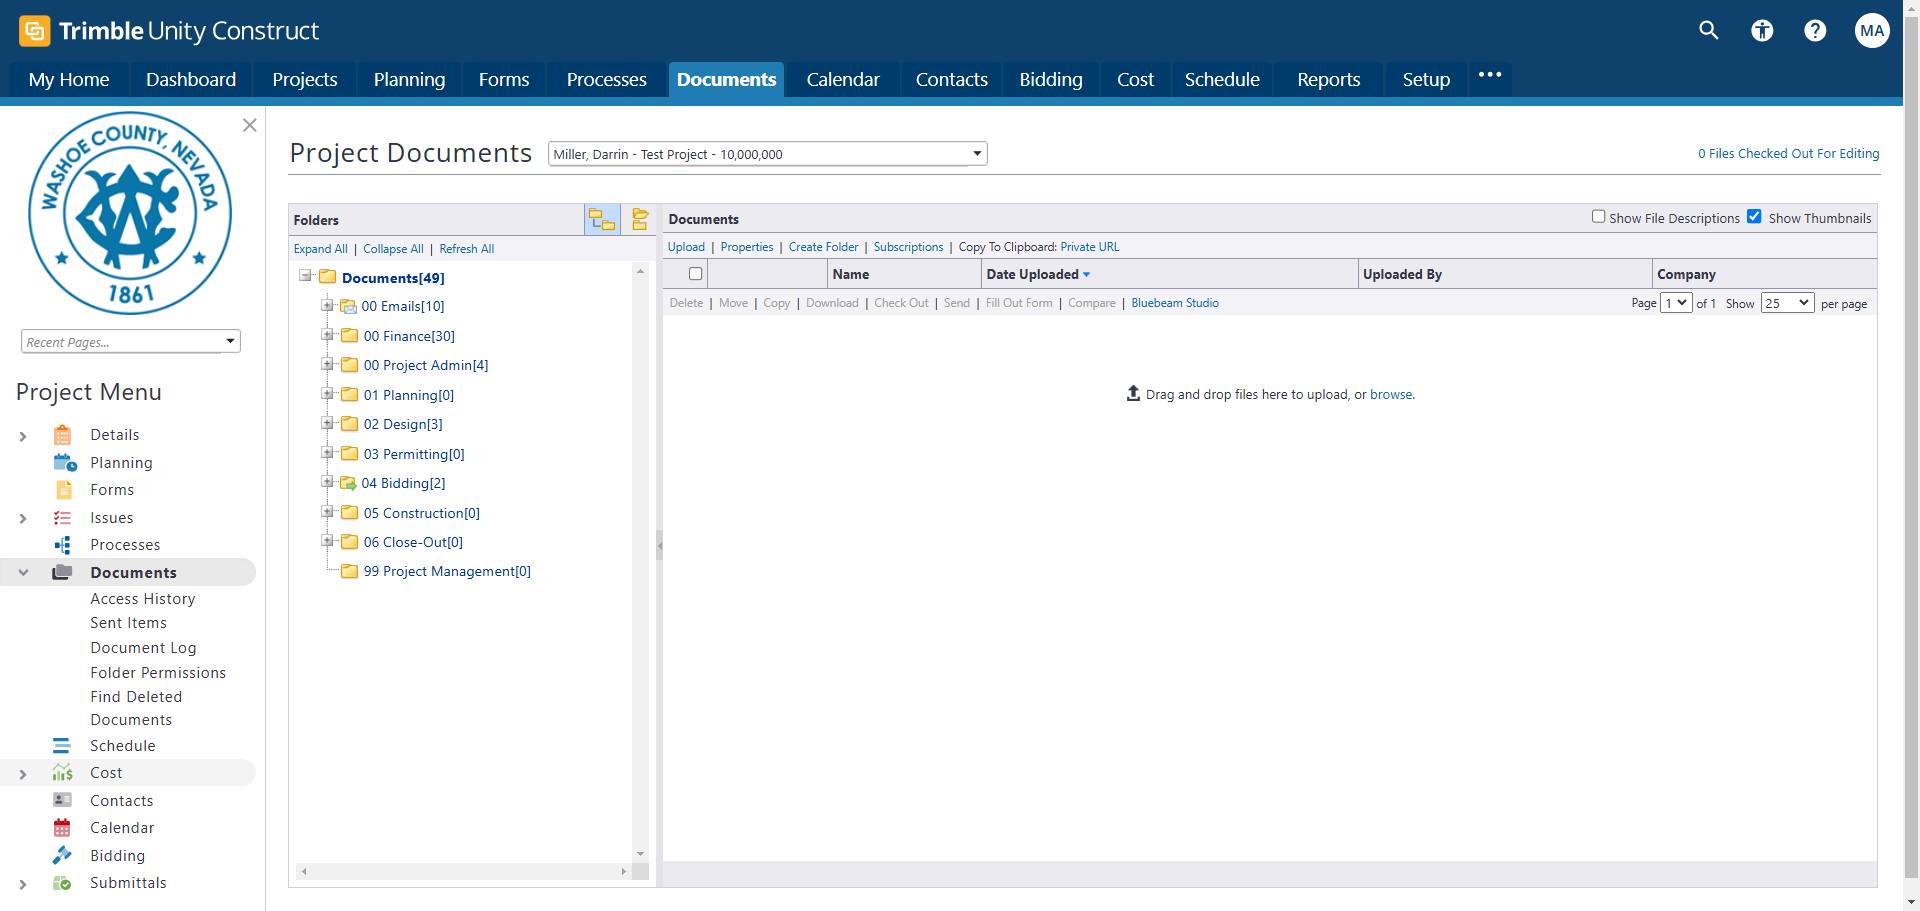Click the Upload link
The height and width of the screenshot is (911, 1920).
click(x=686, y=247)
